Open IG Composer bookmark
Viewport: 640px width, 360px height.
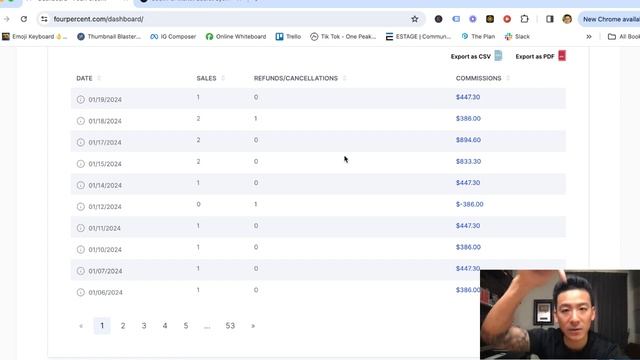pos(173,37)
